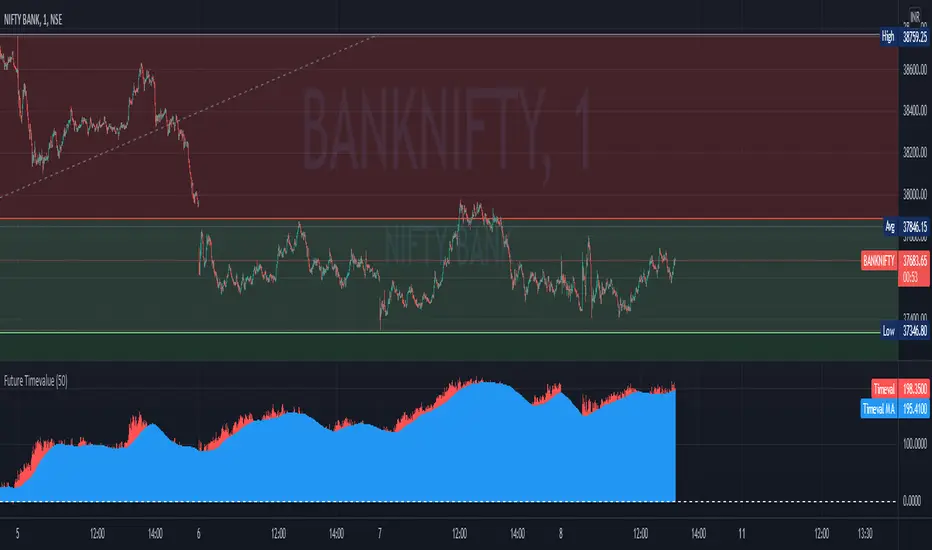This screenshot has height=550, width=932.
Task: Click the NIFTY BANK, 1, NSE symbol title
Action: 33,20
